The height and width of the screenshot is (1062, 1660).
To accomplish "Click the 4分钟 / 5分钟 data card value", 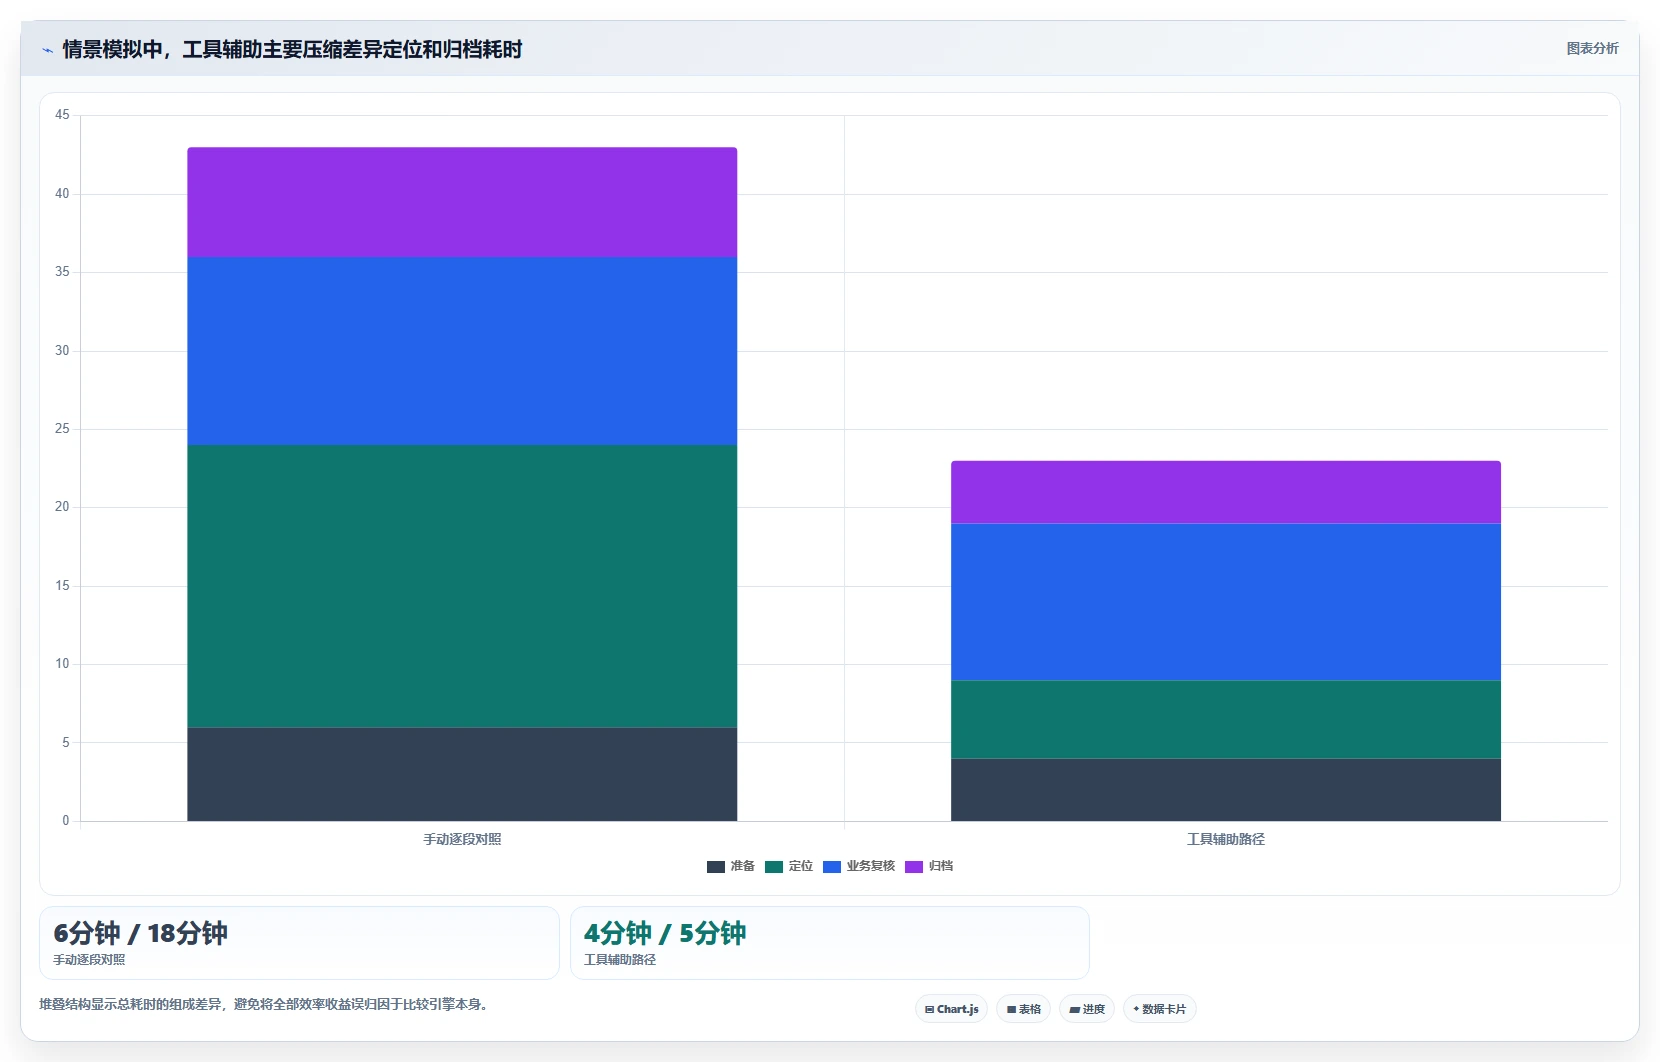I will click(x=665, y=933).
